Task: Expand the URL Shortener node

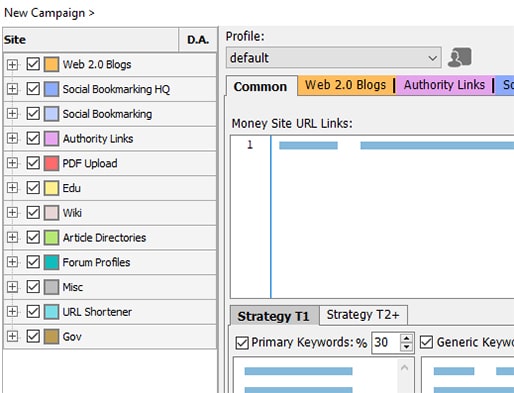Action: tap(12, 312)
